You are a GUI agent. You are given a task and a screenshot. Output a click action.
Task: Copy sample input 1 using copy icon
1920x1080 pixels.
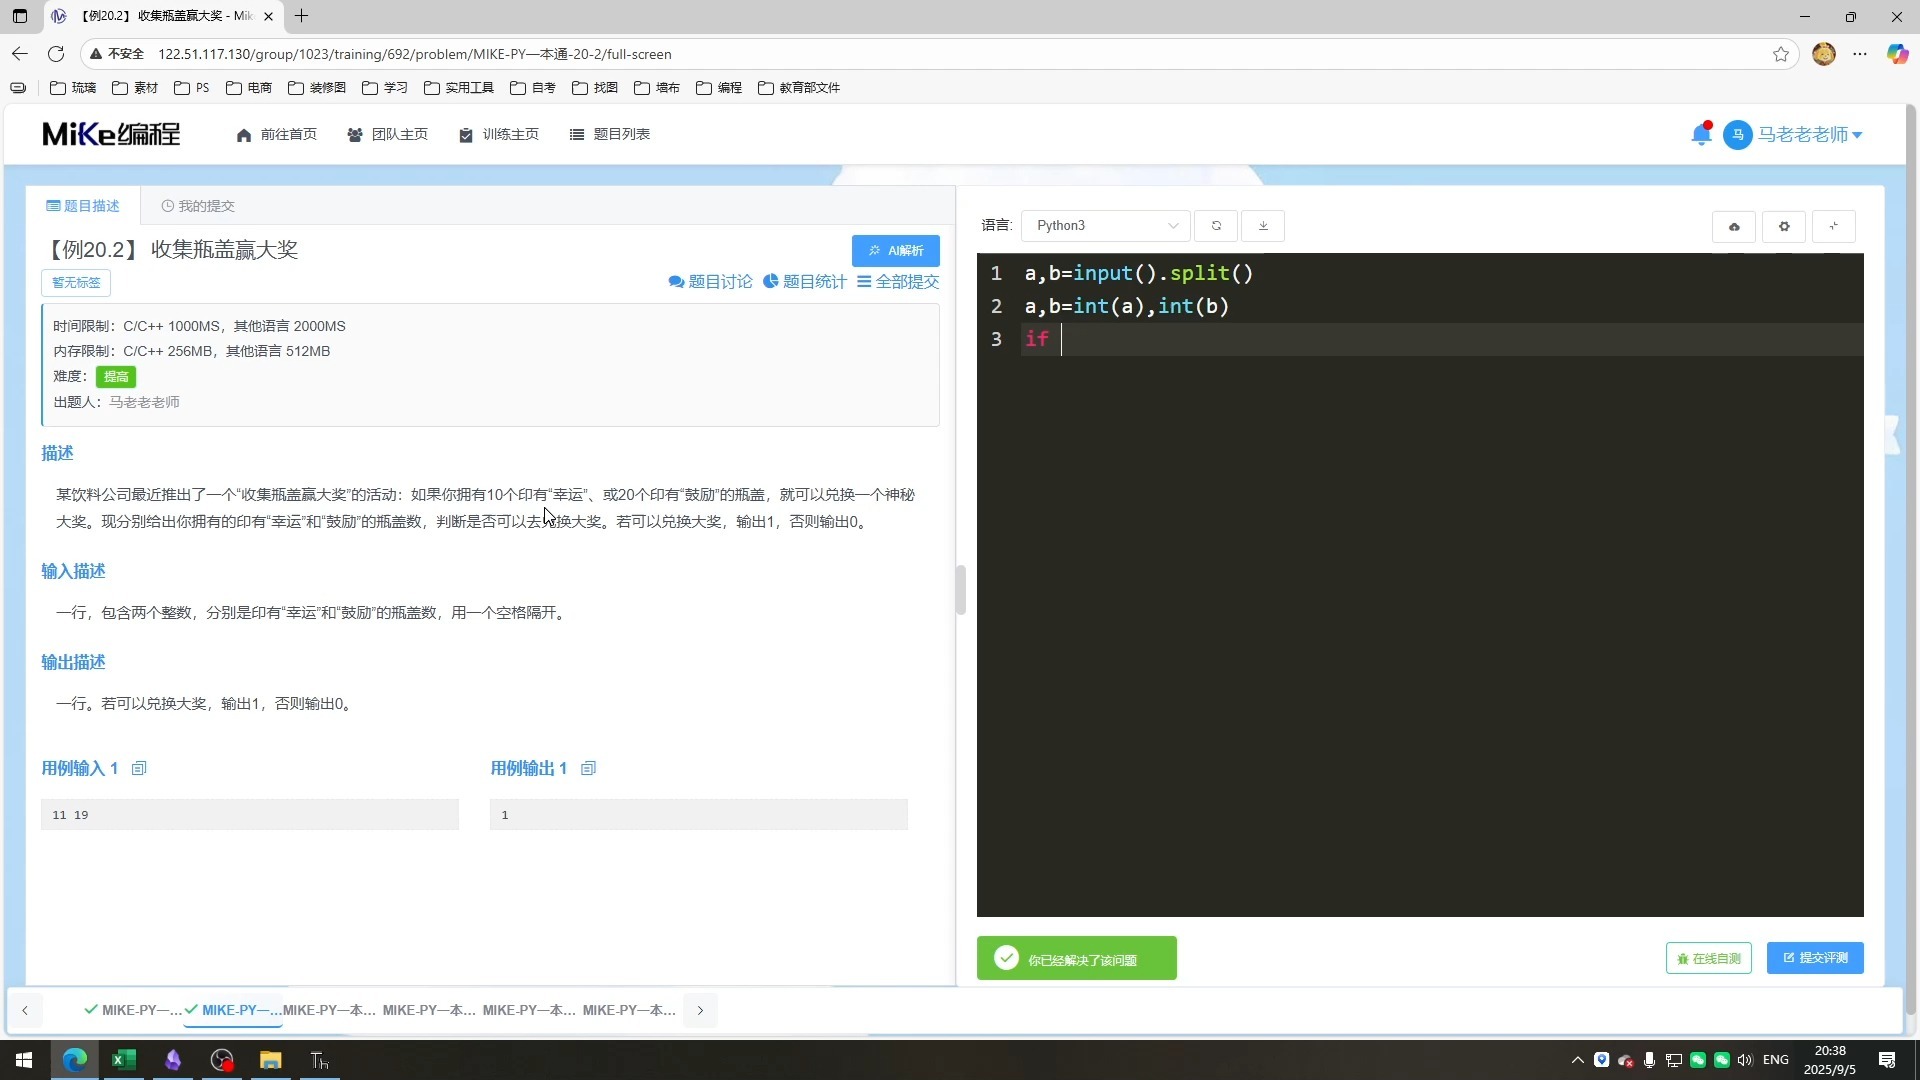[x=139, y=769]
